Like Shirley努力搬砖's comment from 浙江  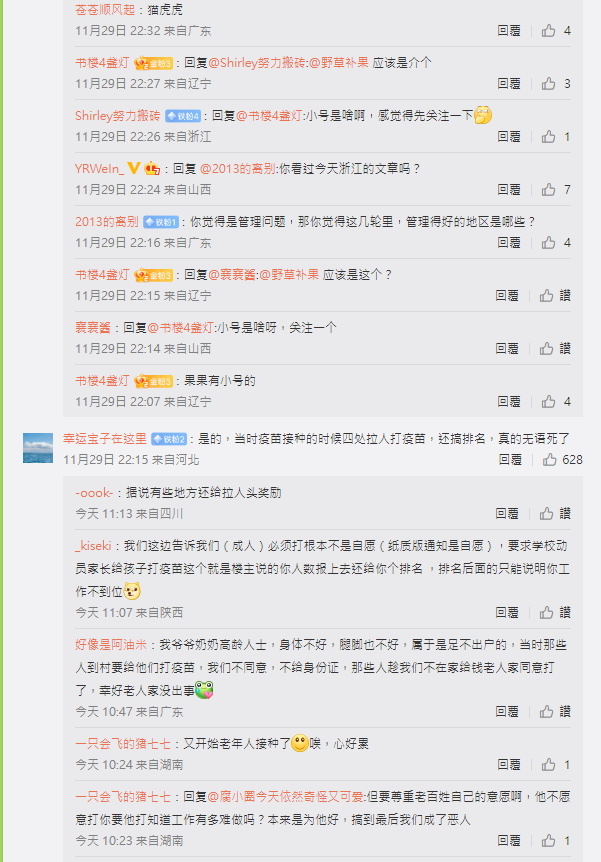(548, 136)
